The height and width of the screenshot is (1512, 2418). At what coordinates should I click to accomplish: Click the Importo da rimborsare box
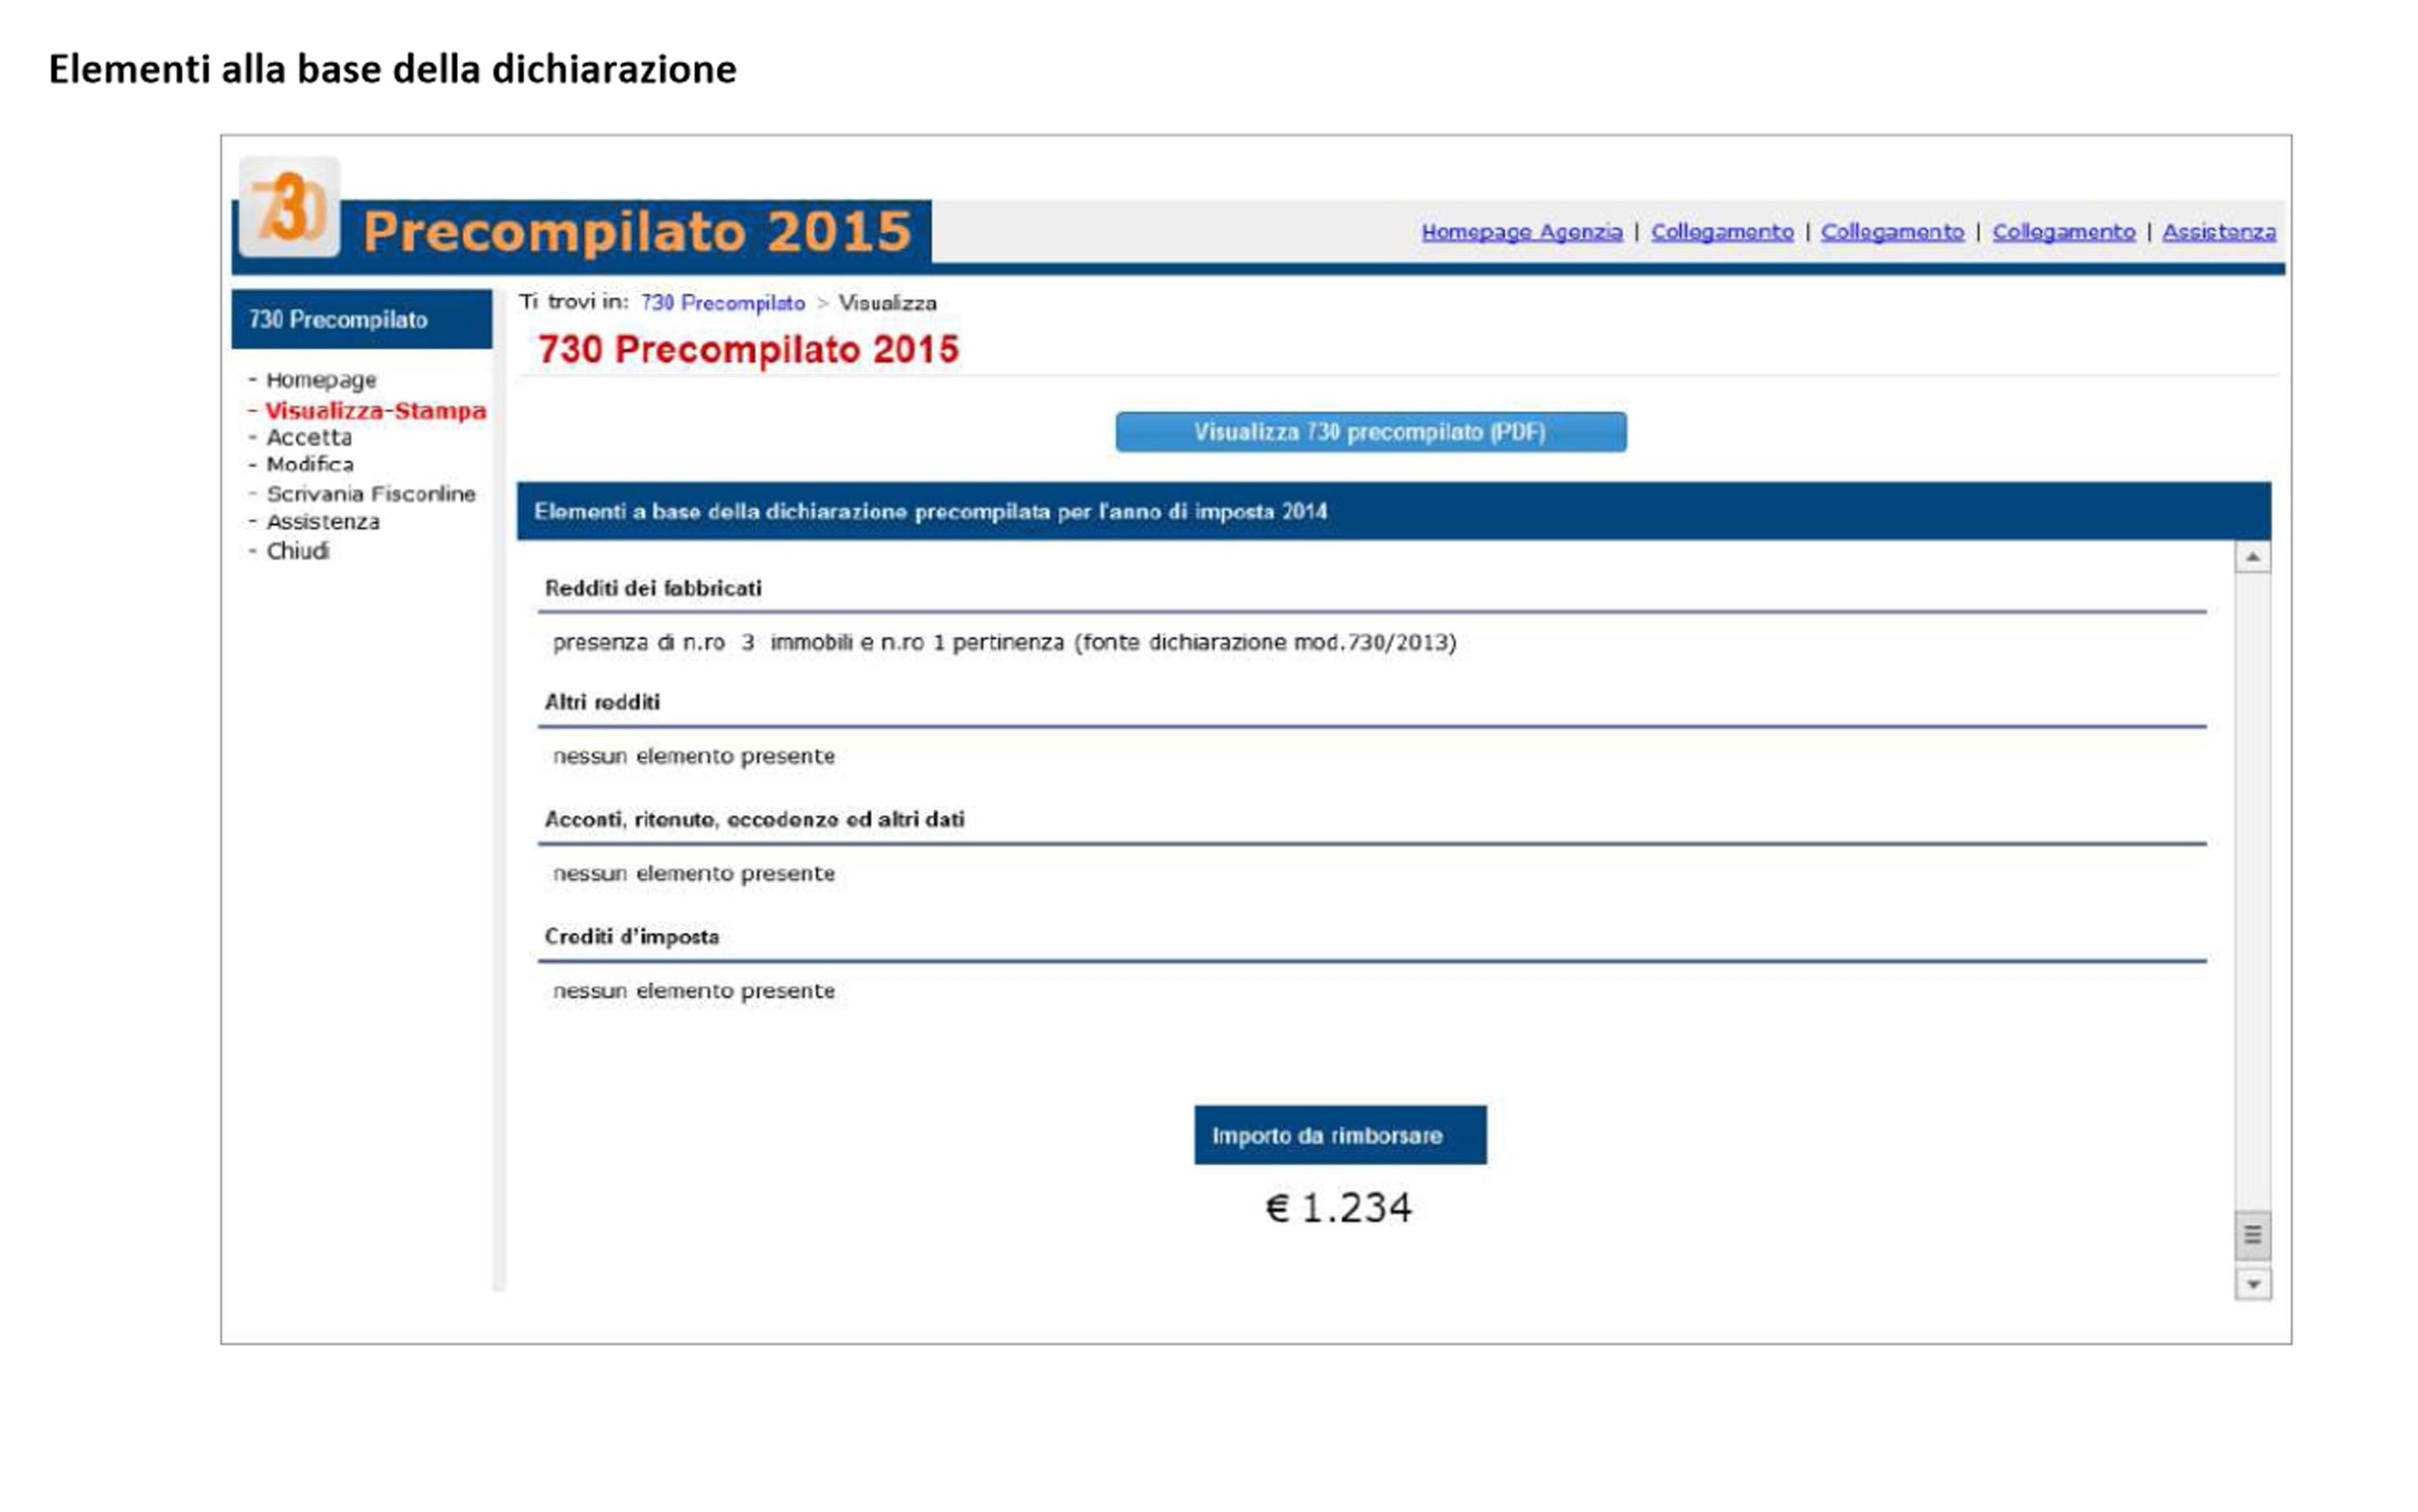pos(1339,1135)
